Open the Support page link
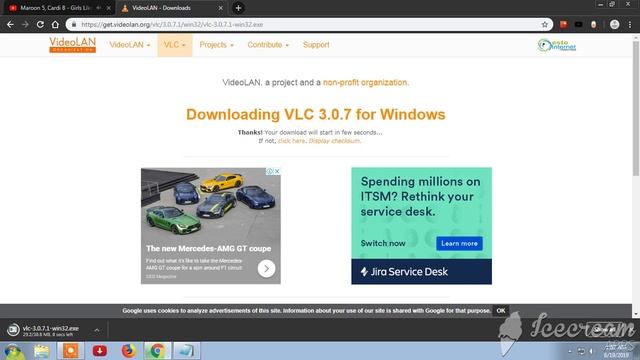The height and width of the screenshot is (360, 640). click(x=316, y=45)
